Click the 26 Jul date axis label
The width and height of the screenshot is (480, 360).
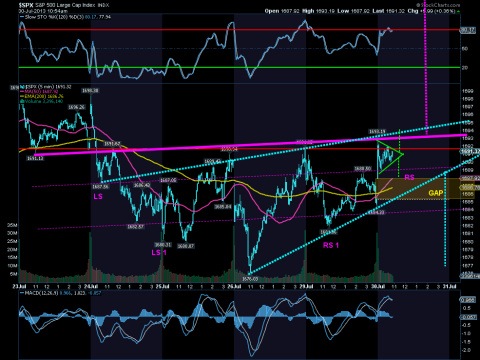tap(234, 287)
